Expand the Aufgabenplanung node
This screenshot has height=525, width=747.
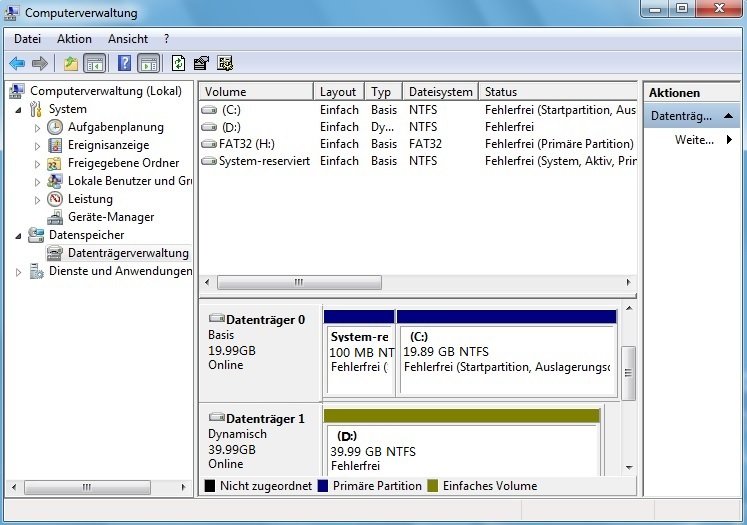tap(37, 128)
